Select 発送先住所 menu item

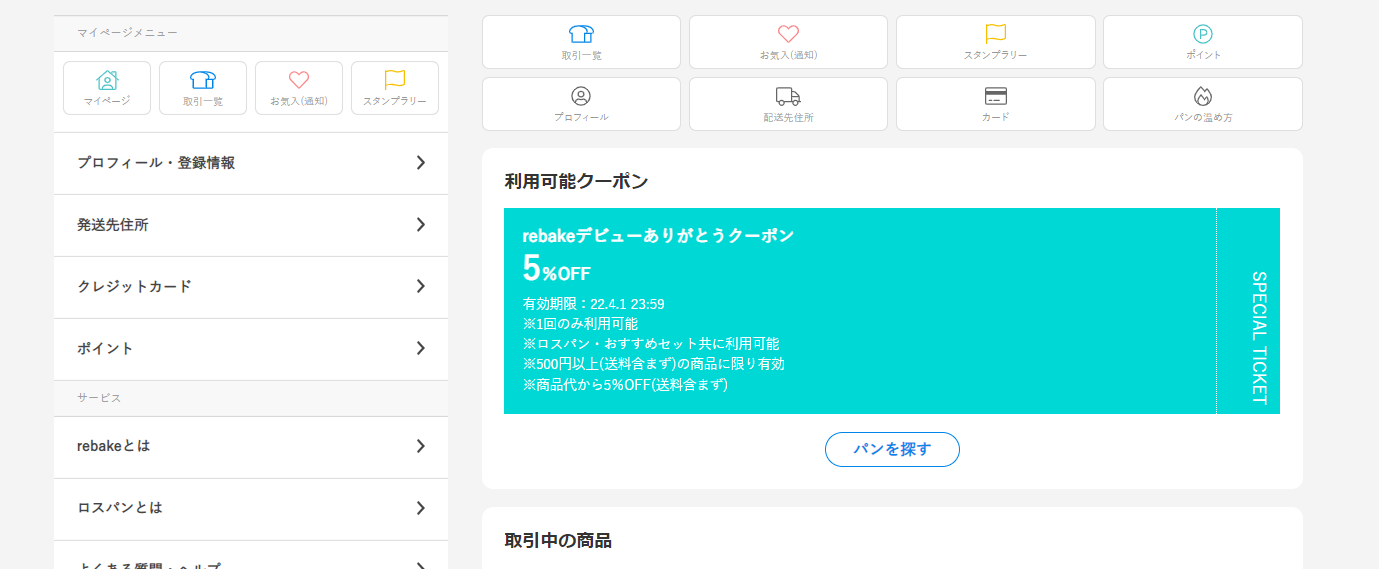pos(250,225)
